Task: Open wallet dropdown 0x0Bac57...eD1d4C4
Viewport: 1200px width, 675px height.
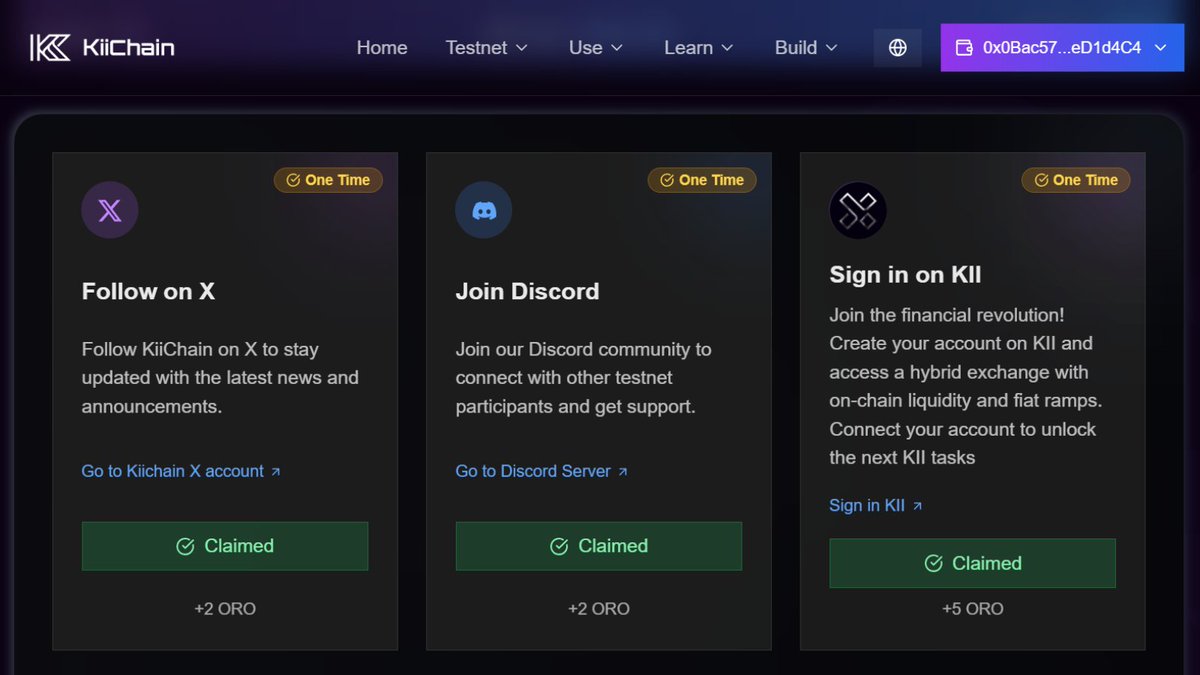Action: pos(1062,47)
